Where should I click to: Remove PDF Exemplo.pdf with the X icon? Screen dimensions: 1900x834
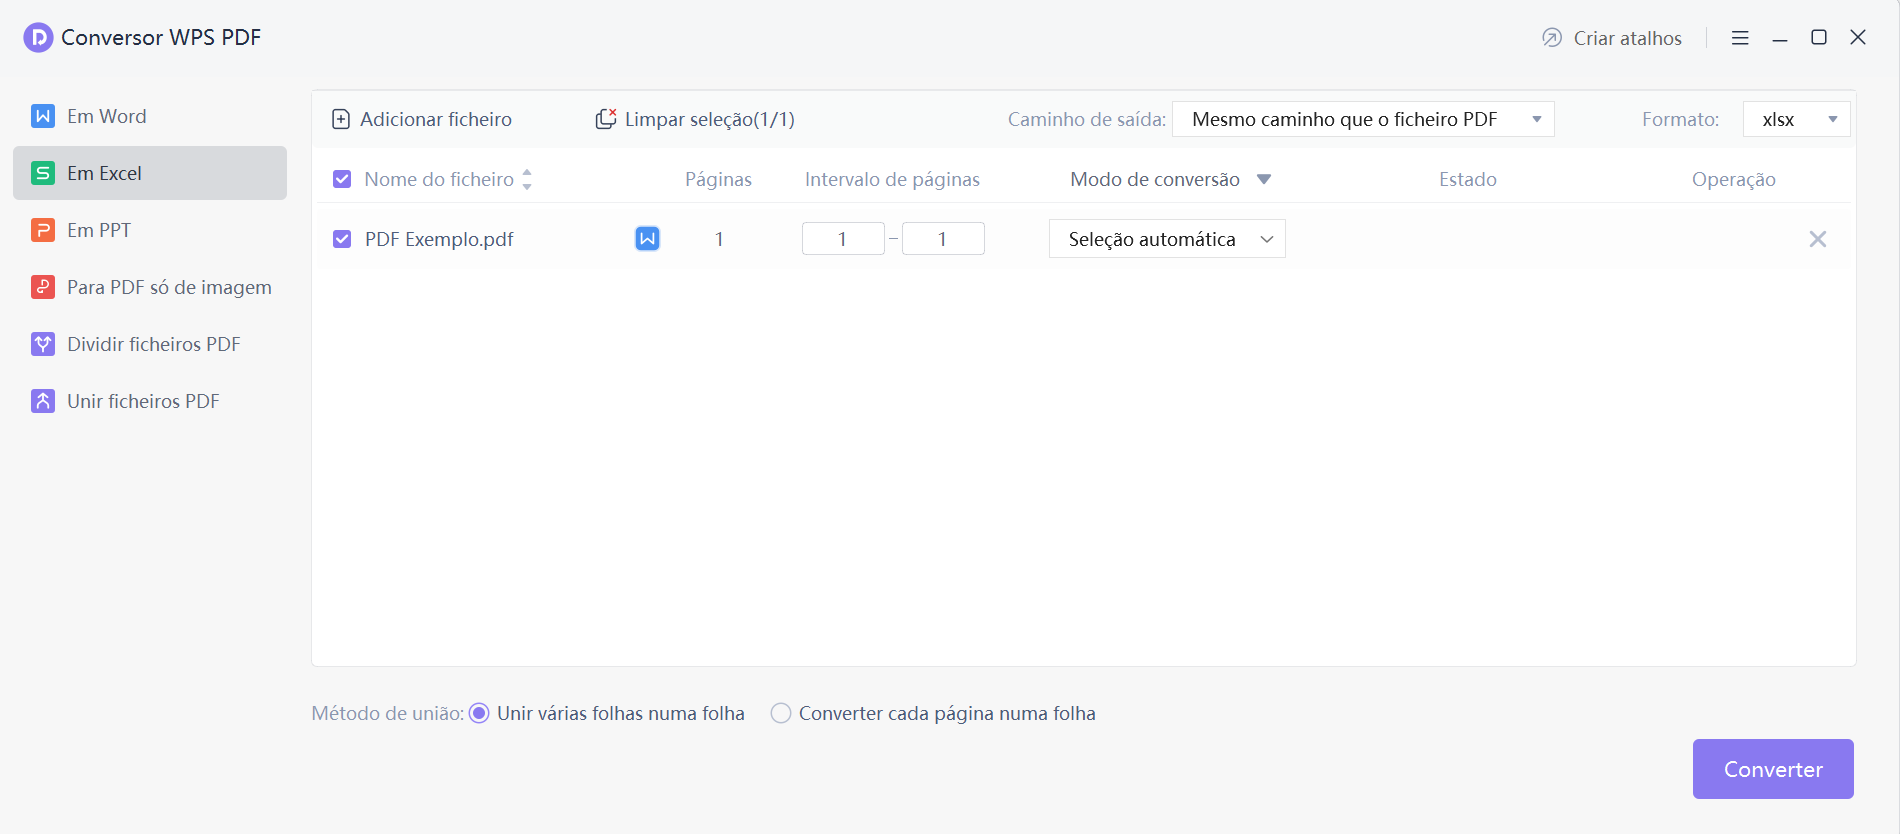(x=1818, y=239)
